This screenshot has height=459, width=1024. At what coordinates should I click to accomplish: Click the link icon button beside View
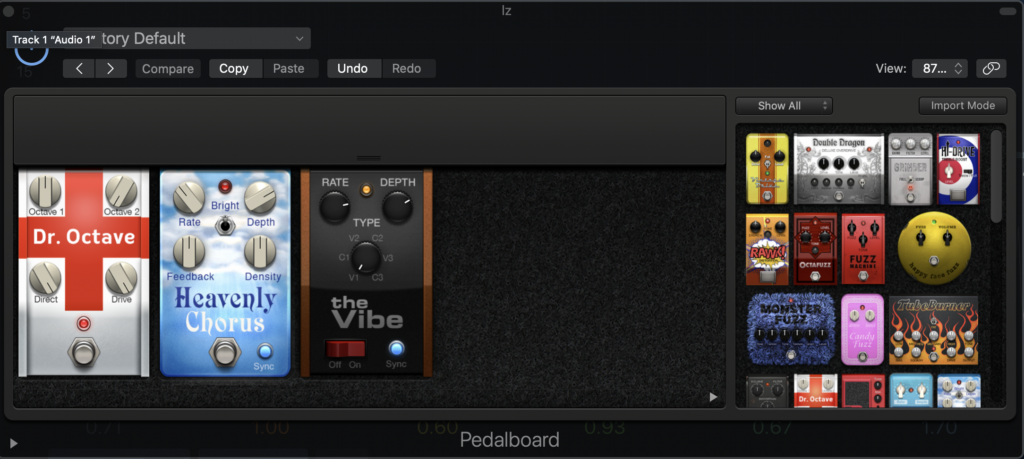pos(991,69)
